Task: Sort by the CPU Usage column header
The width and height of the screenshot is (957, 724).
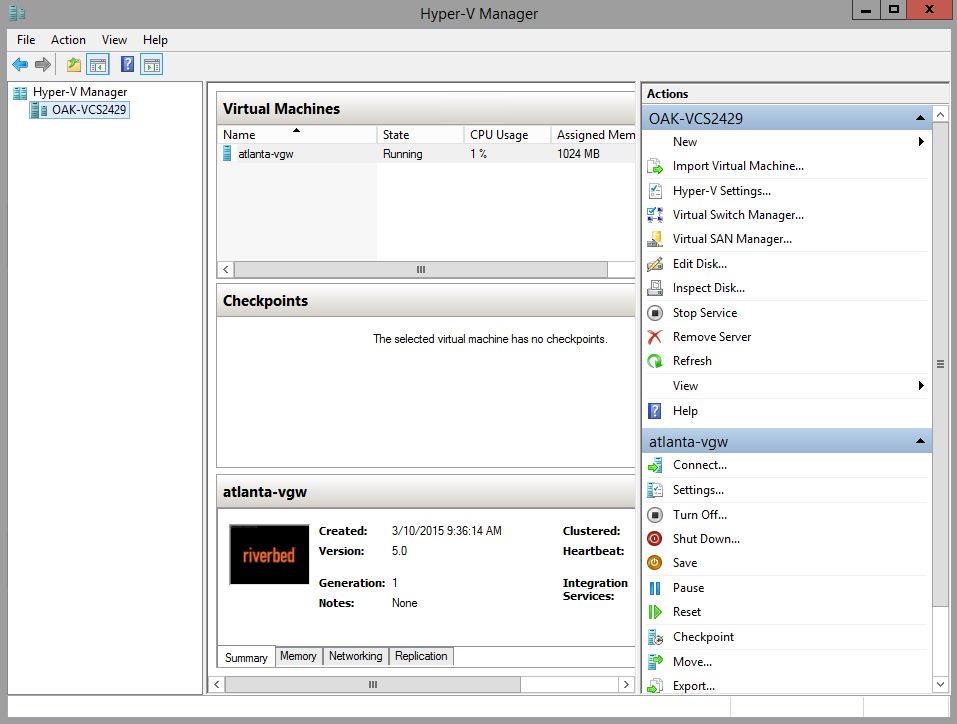Action: click(508, 135)
